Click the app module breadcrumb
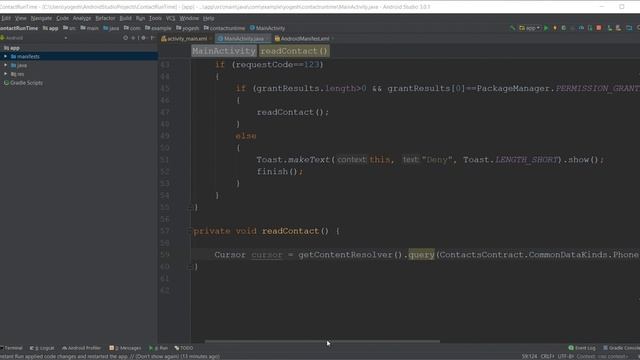 coord(50,28)
